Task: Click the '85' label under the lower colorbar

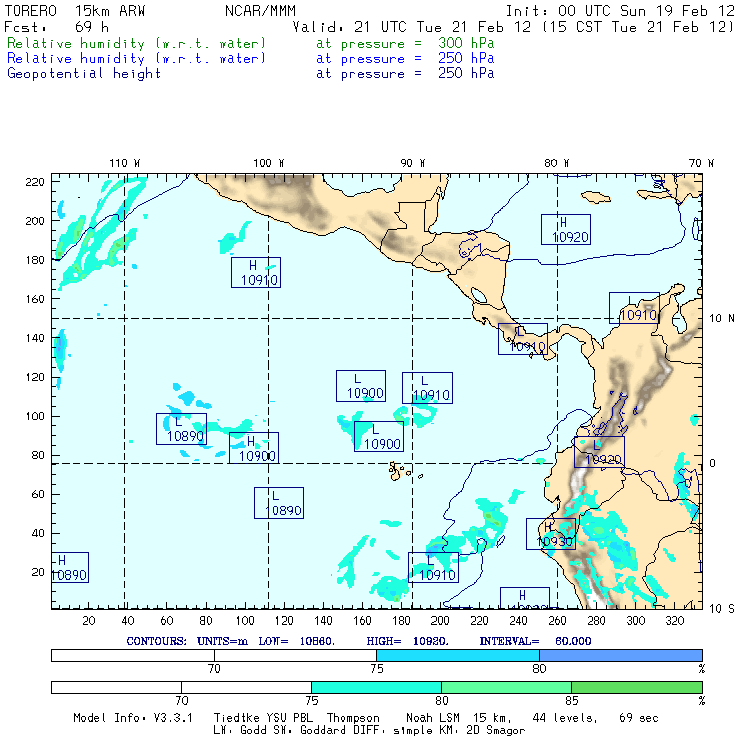Action: [572, 700]
